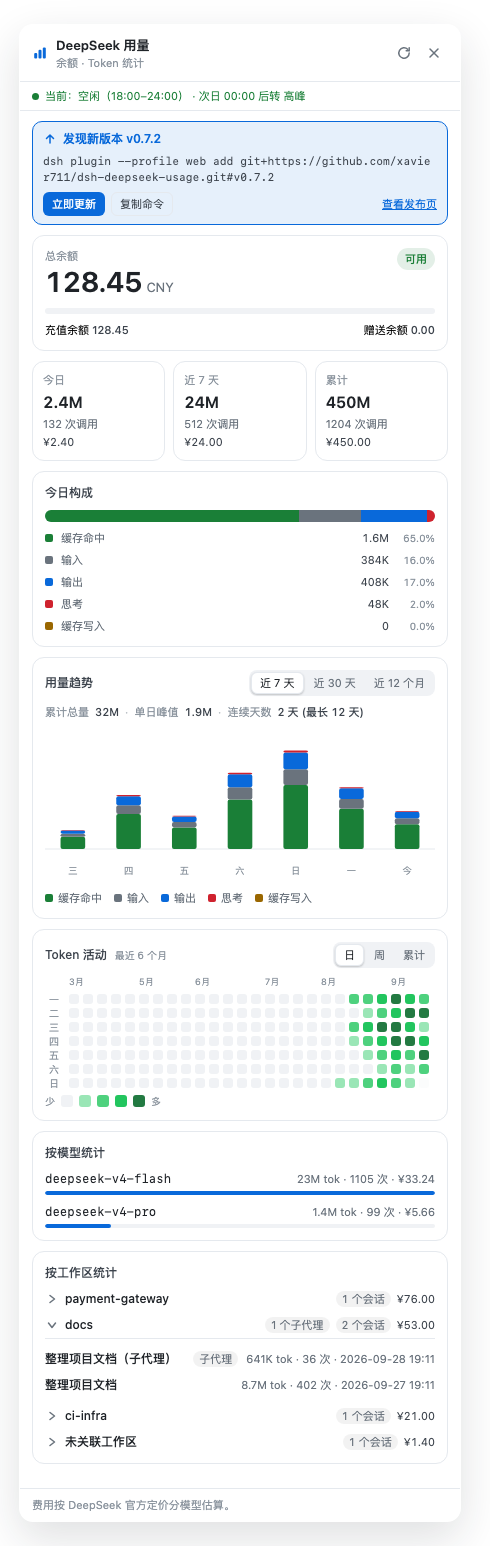Viewport: 490px width, 1546px height.
Task: Open the 查看发布页 link
Action: click(409, 204)
